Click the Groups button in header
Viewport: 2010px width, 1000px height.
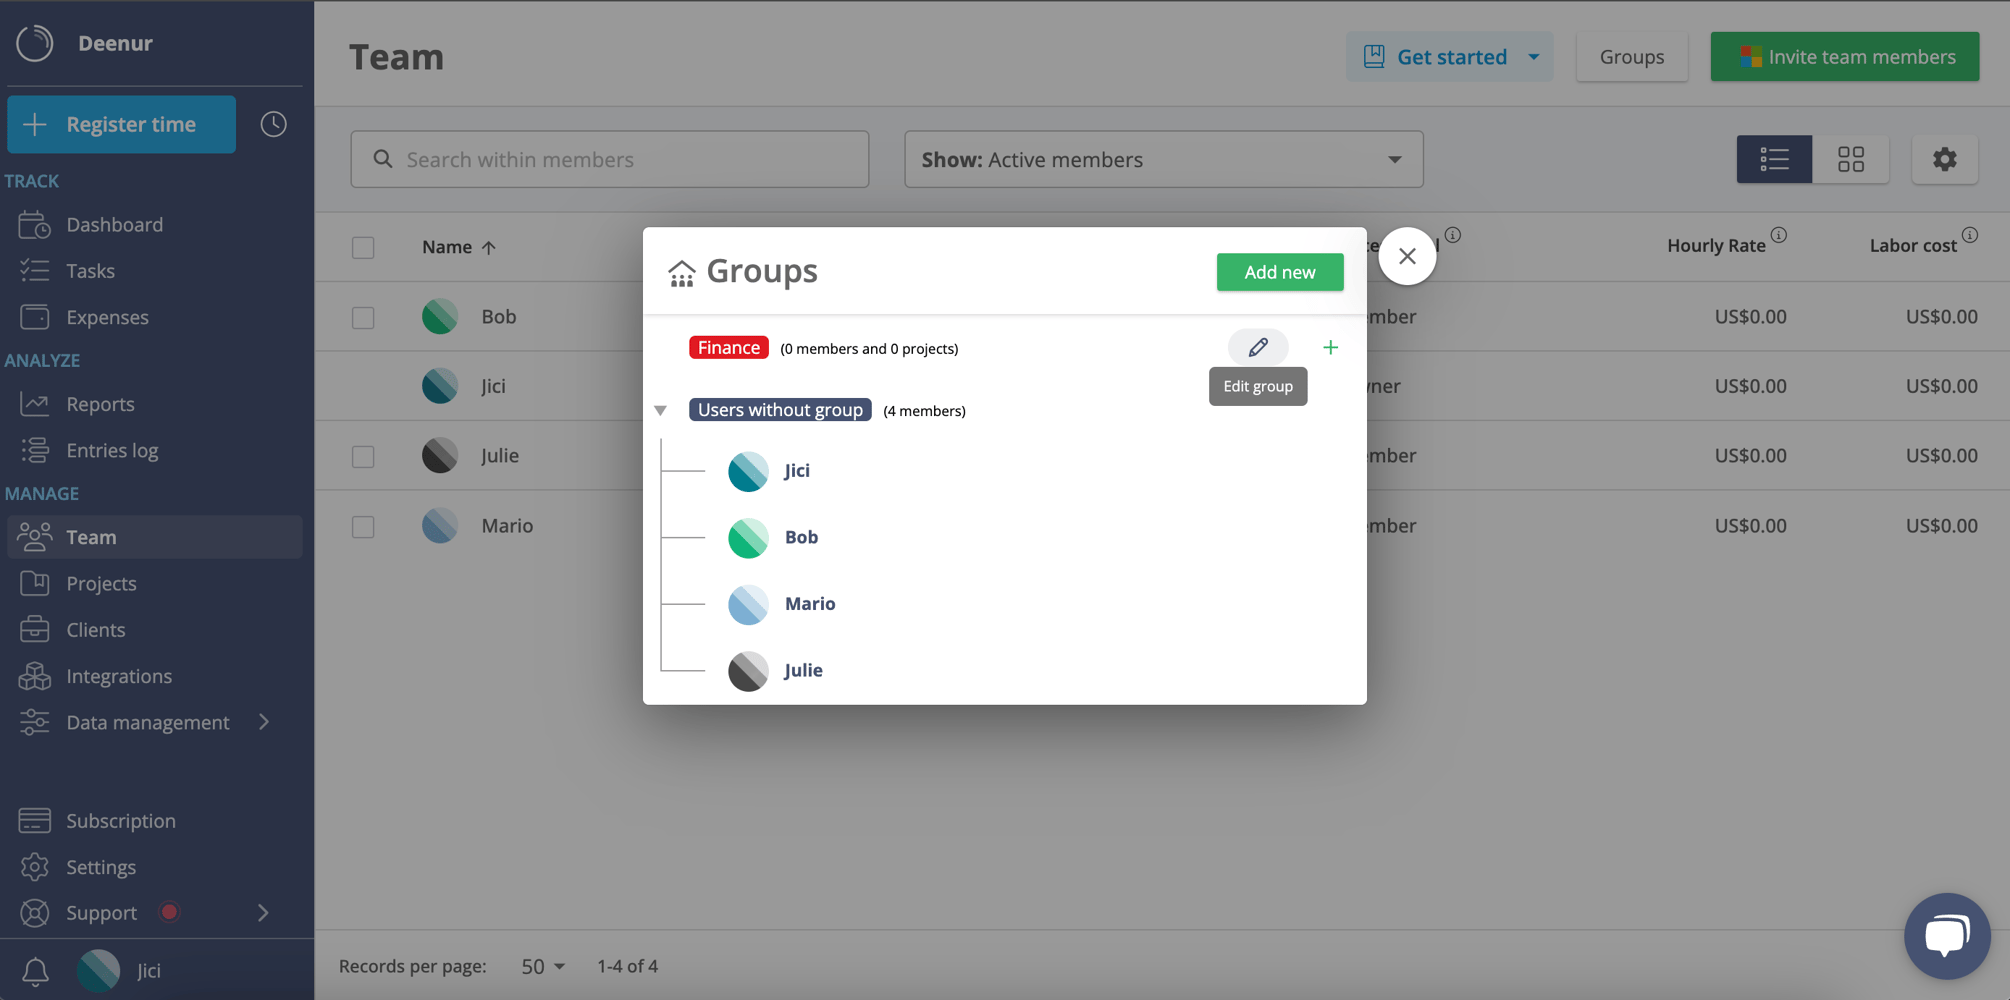click(x=1631, y=57)
